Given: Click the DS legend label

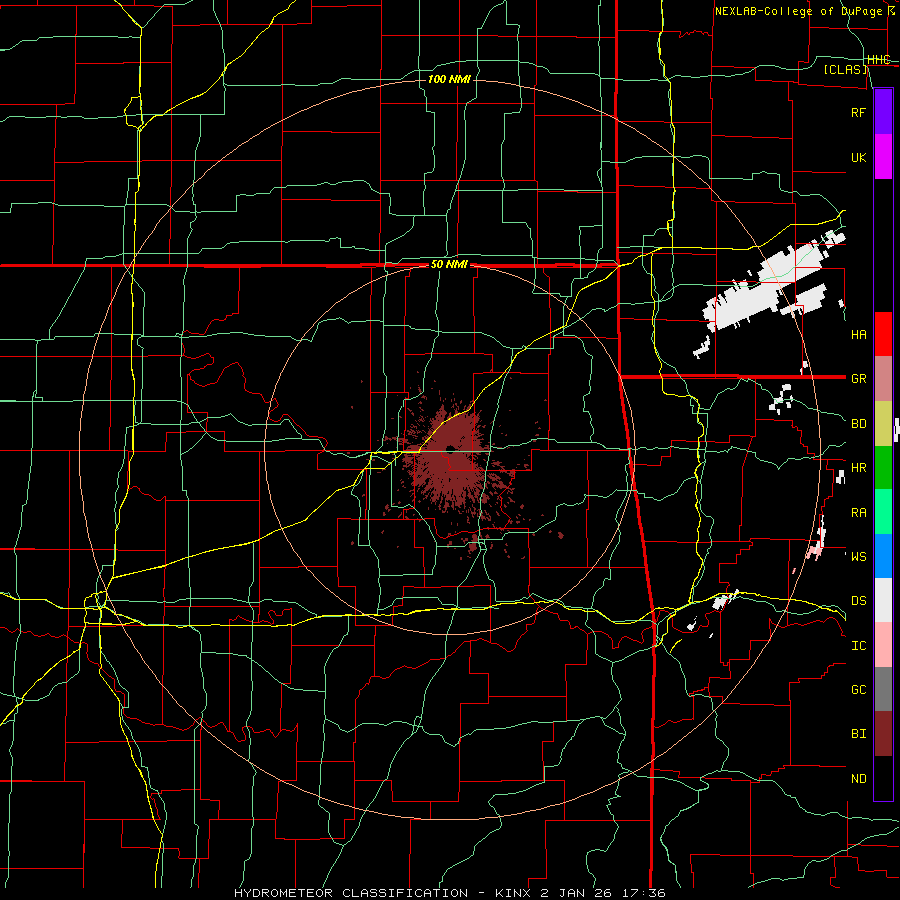Looking at the screenshot, I should click(x=859, y=601).
